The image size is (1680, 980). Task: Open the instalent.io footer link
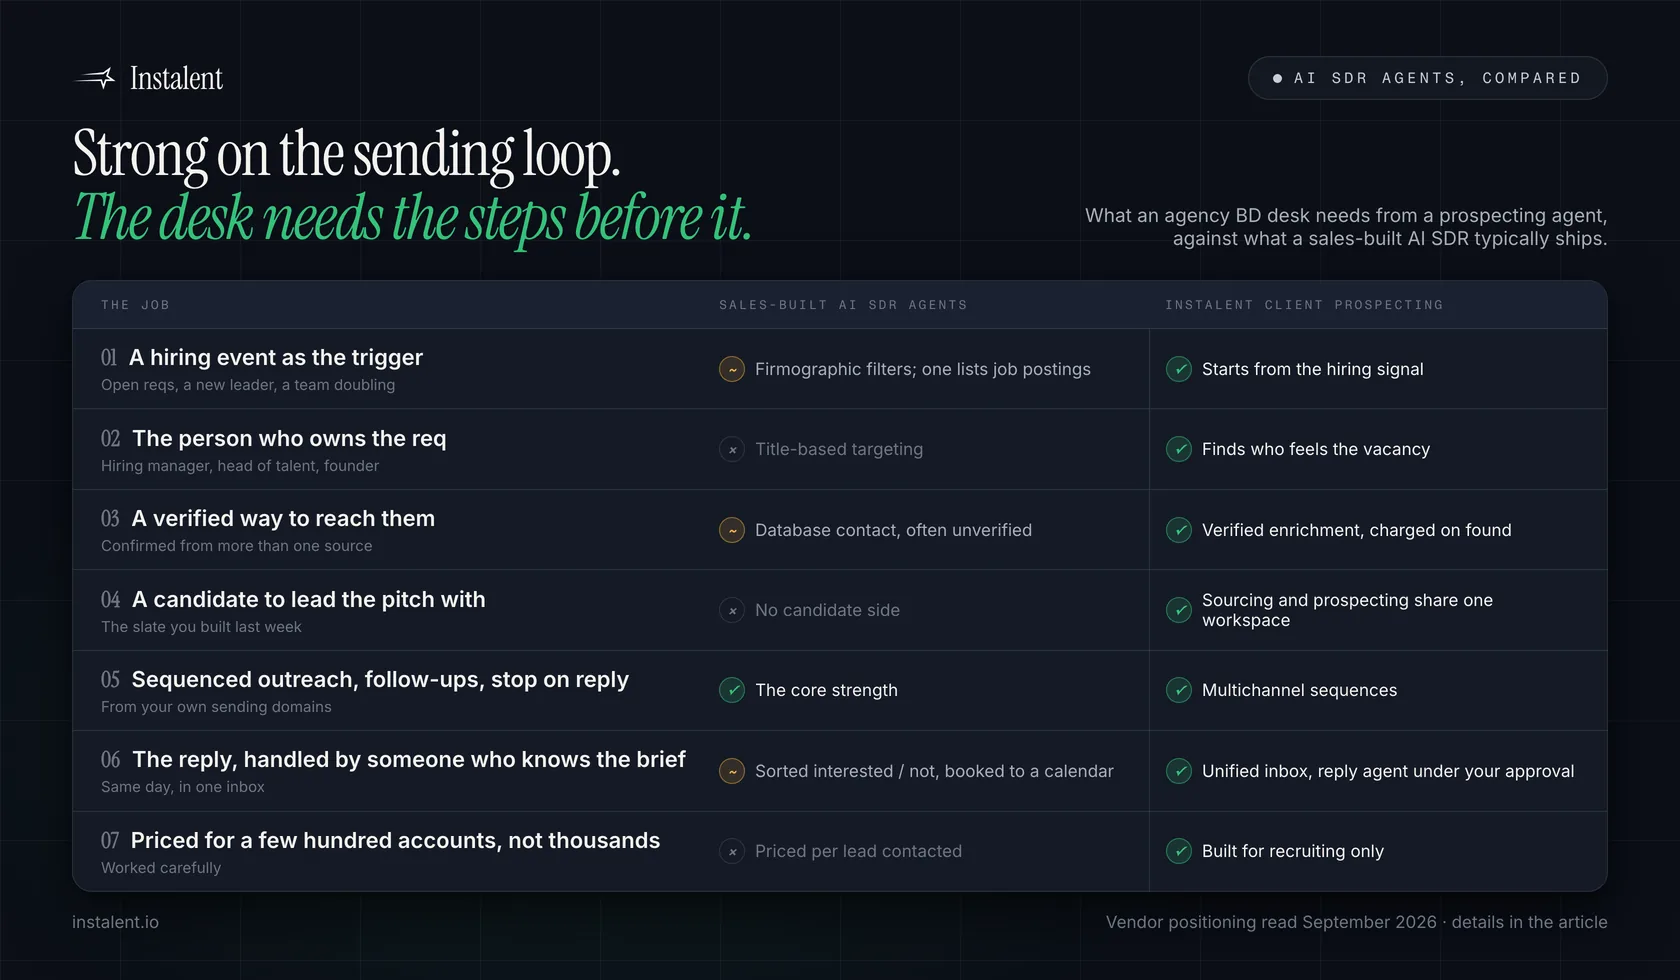pos(115,922)
